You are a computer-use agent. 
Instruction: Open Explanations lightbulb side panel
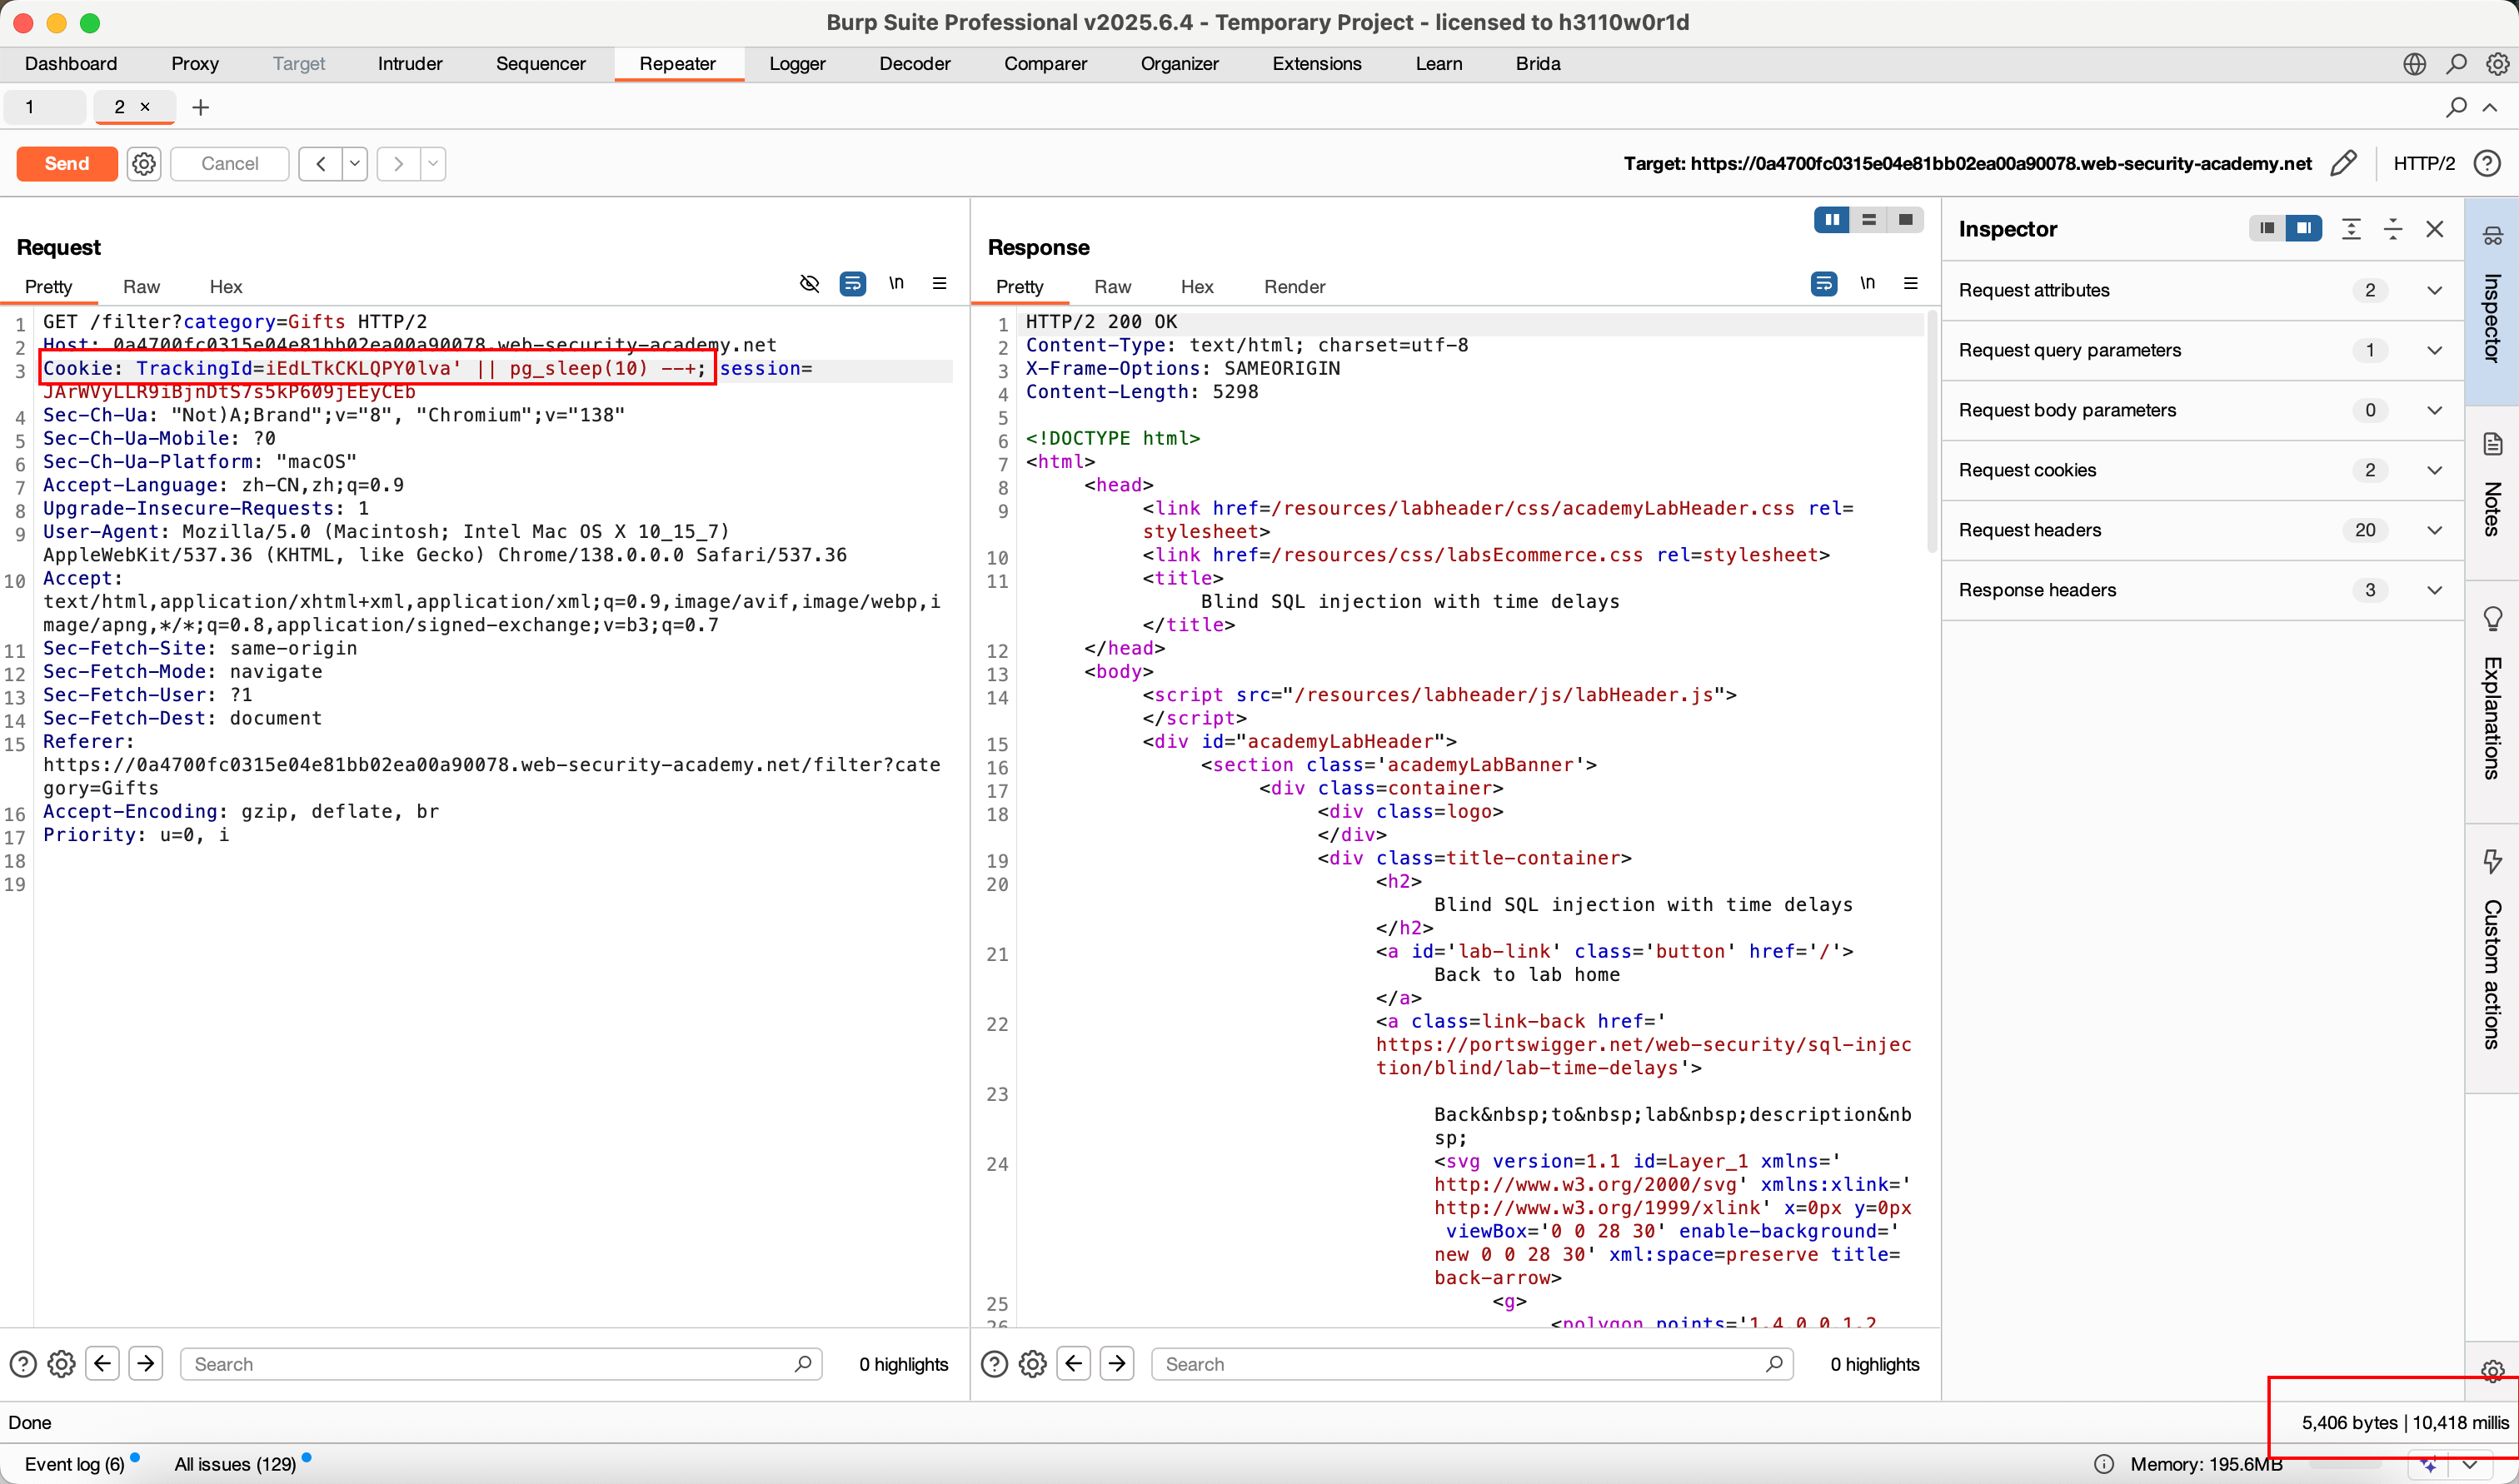pyautogui.click(x=2492, y=618)
